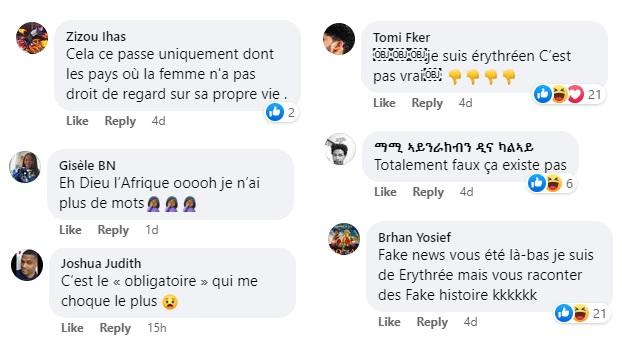The image size is (622, 363).
Task: Reply to Brhan Yosief's comment
Action: tap(432, 322)
